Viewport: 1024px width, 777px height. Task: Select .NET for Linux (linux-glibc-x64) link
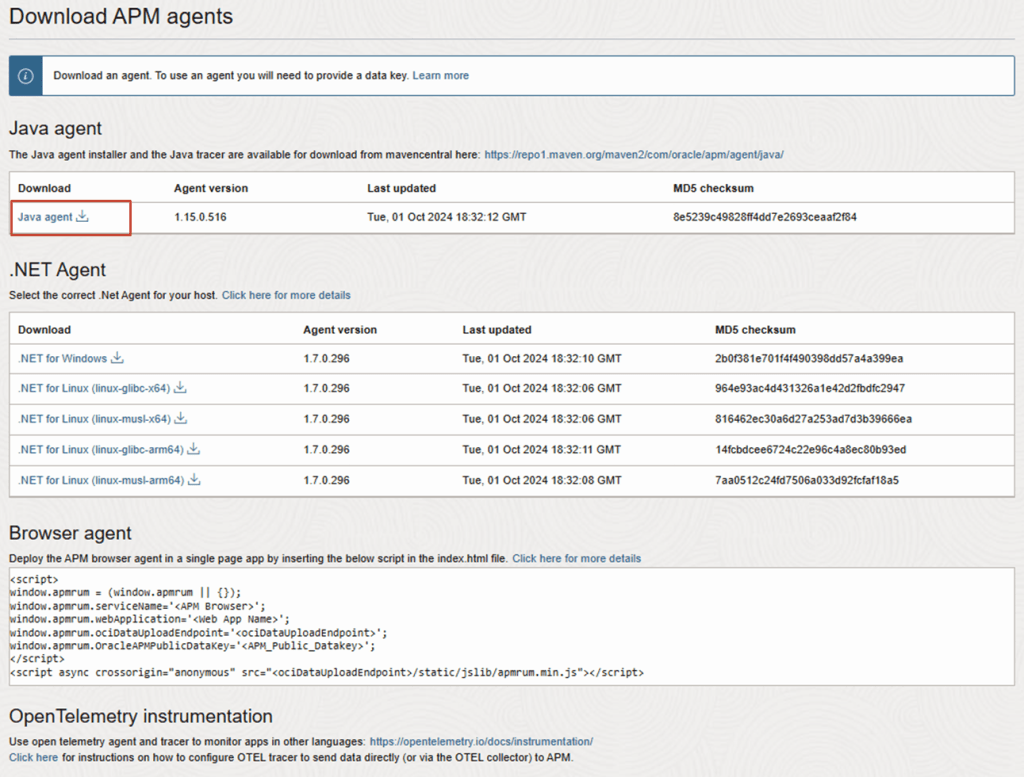(94, 388)
